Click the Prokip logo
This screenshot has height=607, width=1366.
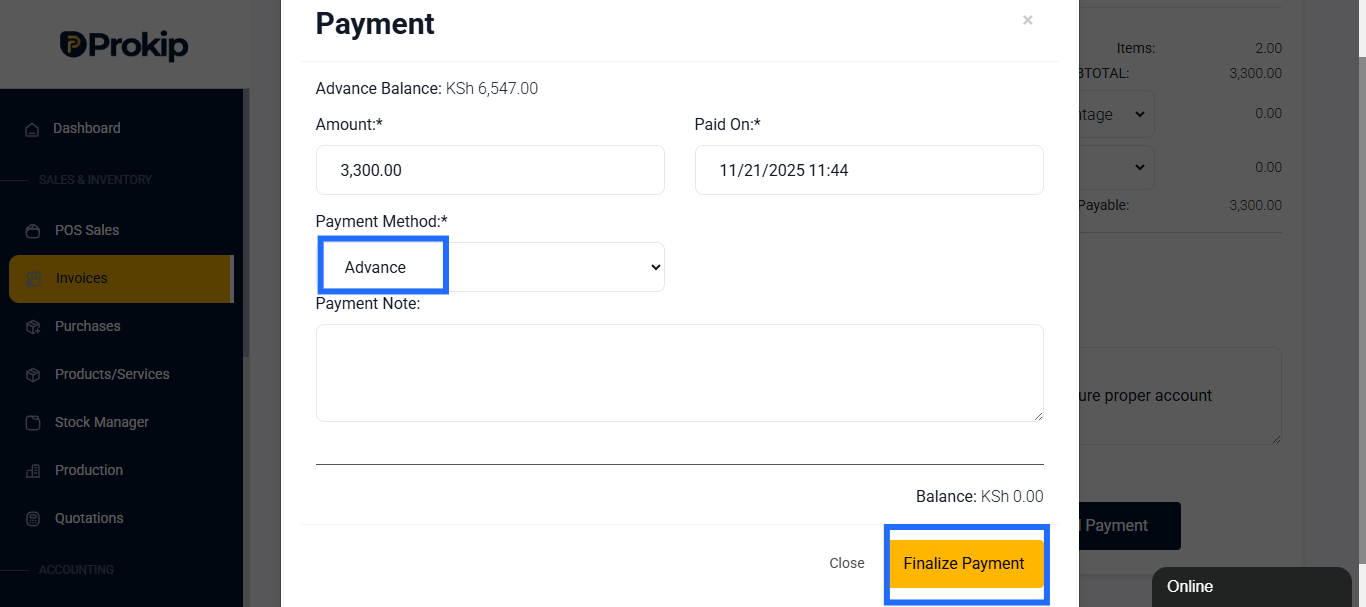point(124,45)
